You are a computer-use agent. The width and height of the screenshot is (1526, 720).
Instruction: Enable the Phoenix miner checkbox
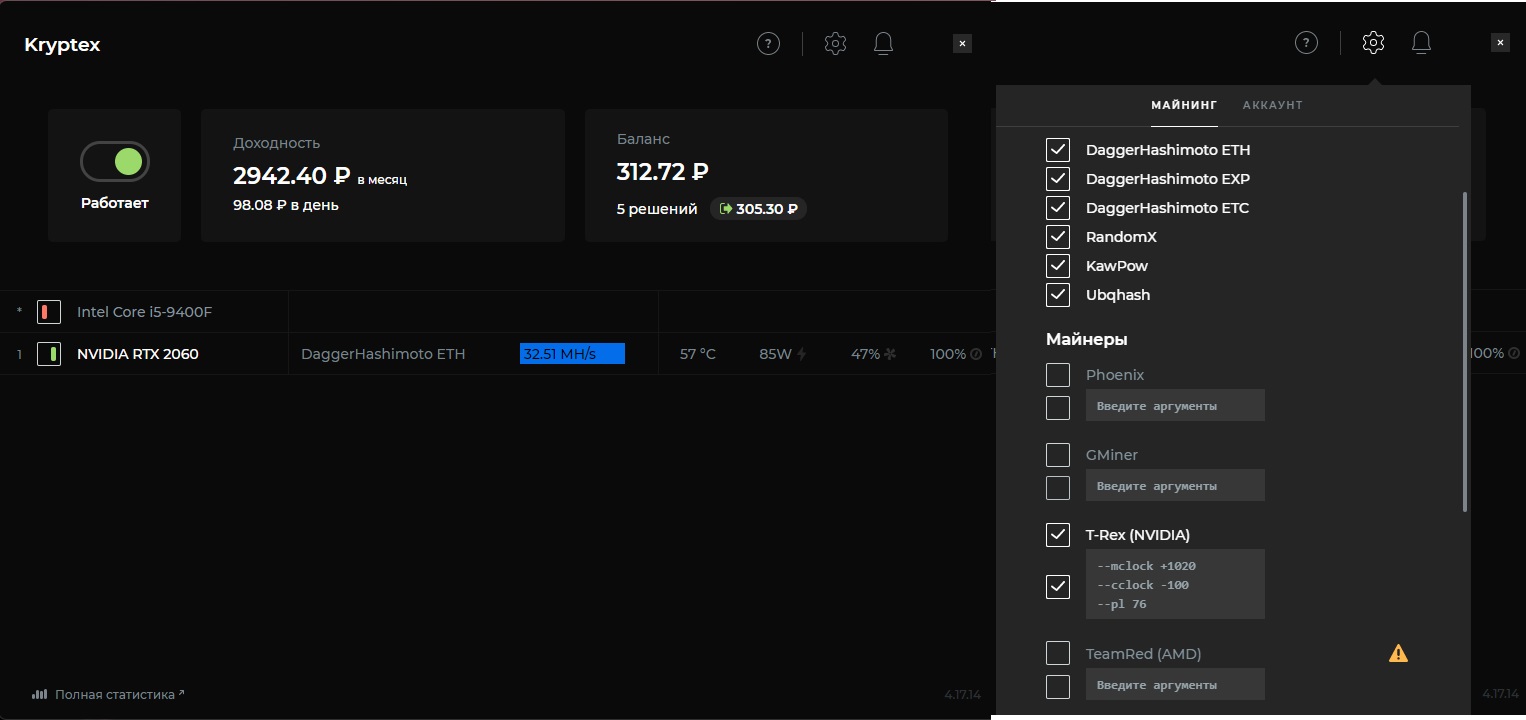[1058, 375]
